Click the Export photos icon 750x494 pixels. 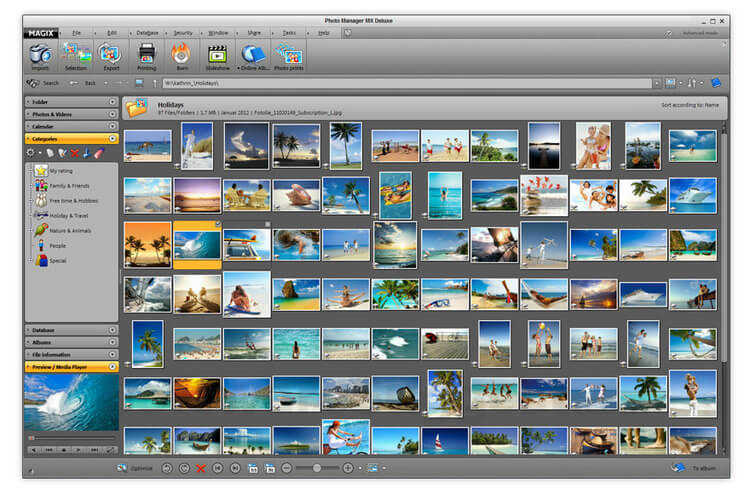pos(110,55)
